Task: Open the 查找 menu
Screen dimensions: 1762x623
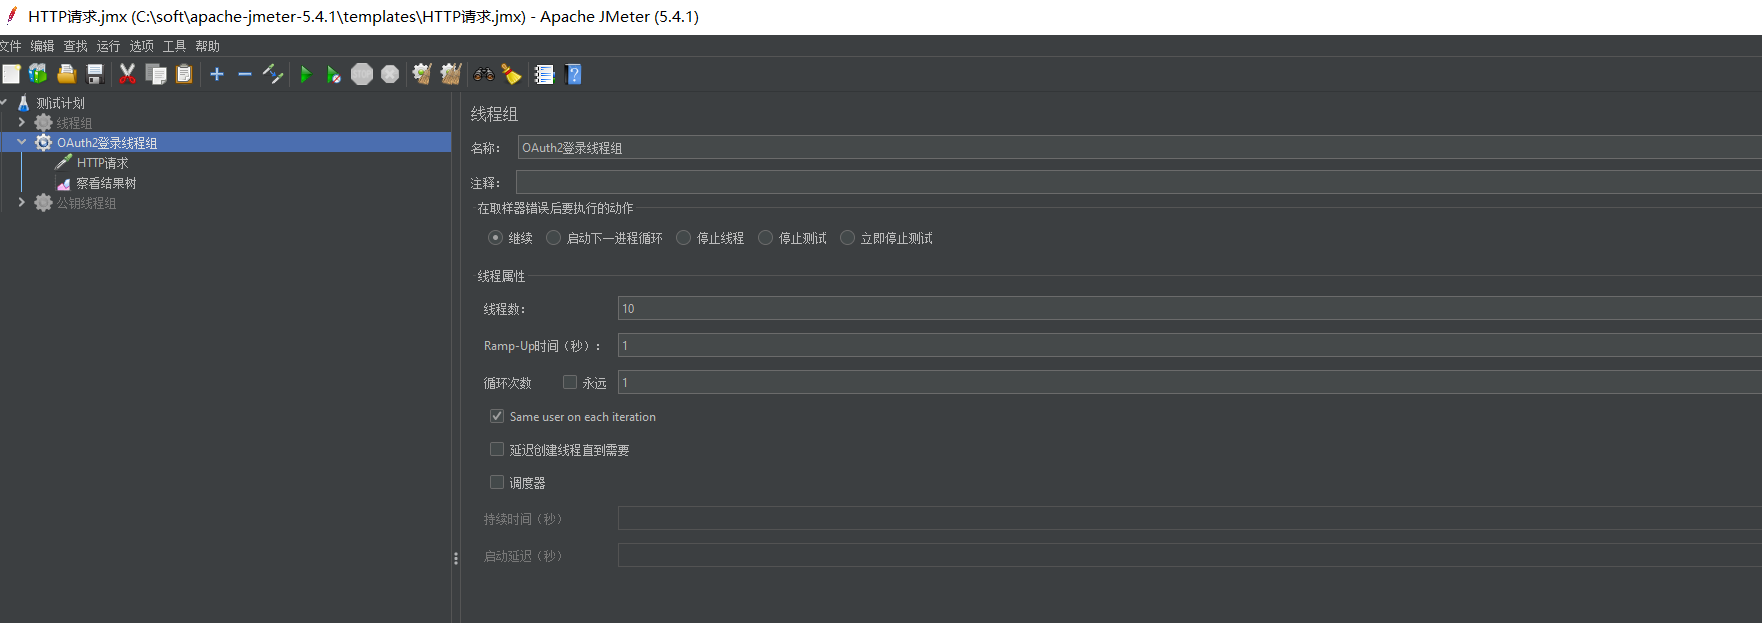Action: click(x=75, y=46)
